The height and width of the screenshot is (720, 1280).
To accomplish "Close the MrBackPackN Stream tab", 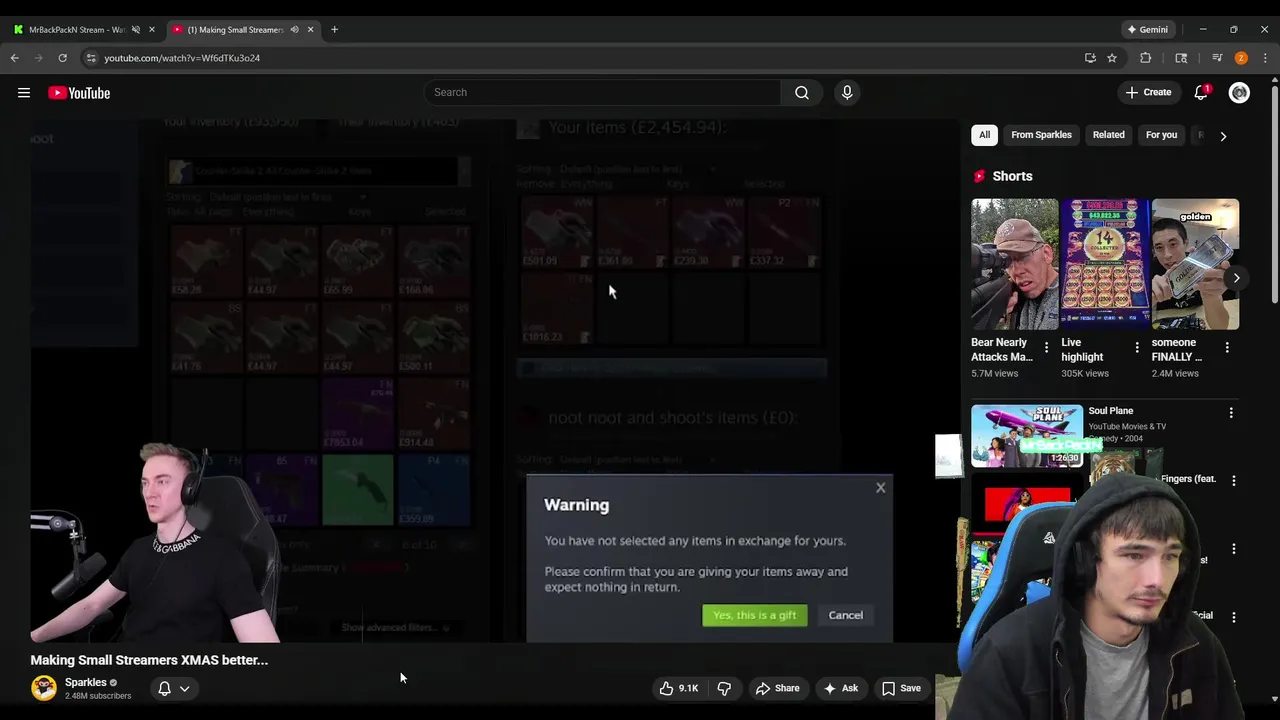I will click(152, 30).
